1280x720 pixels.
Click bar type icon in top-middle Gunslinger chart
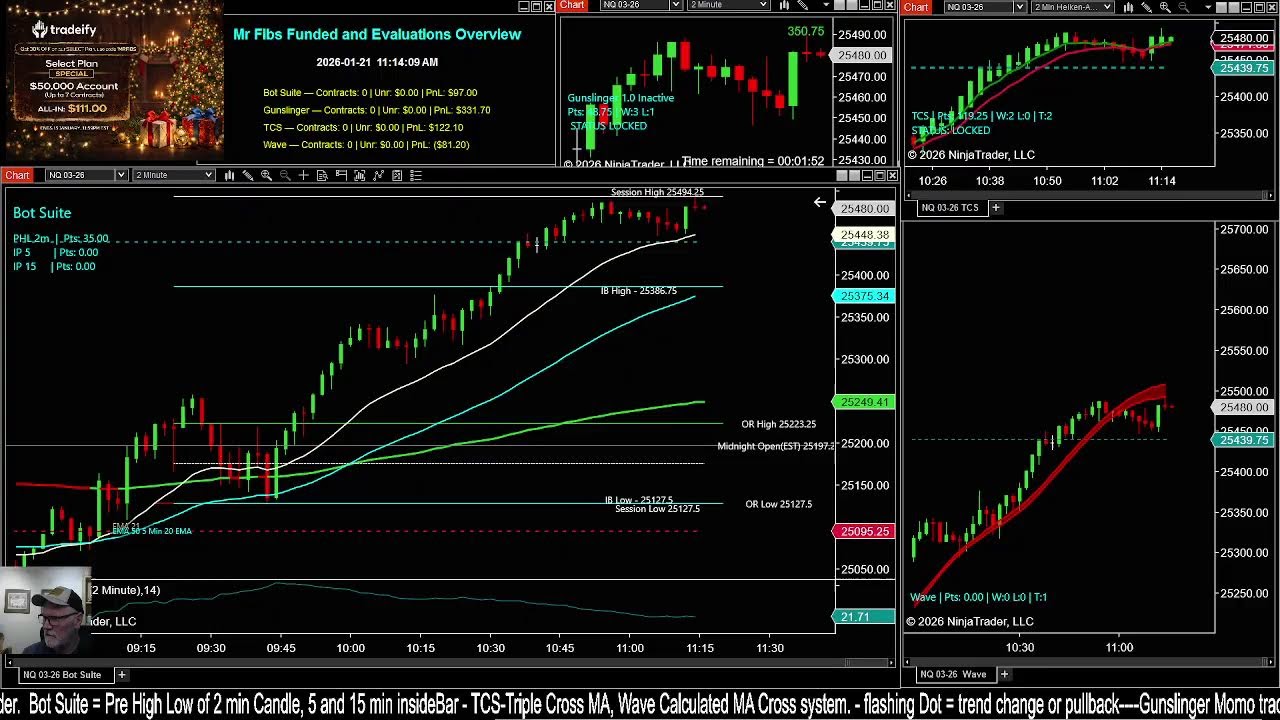point(785,6)
